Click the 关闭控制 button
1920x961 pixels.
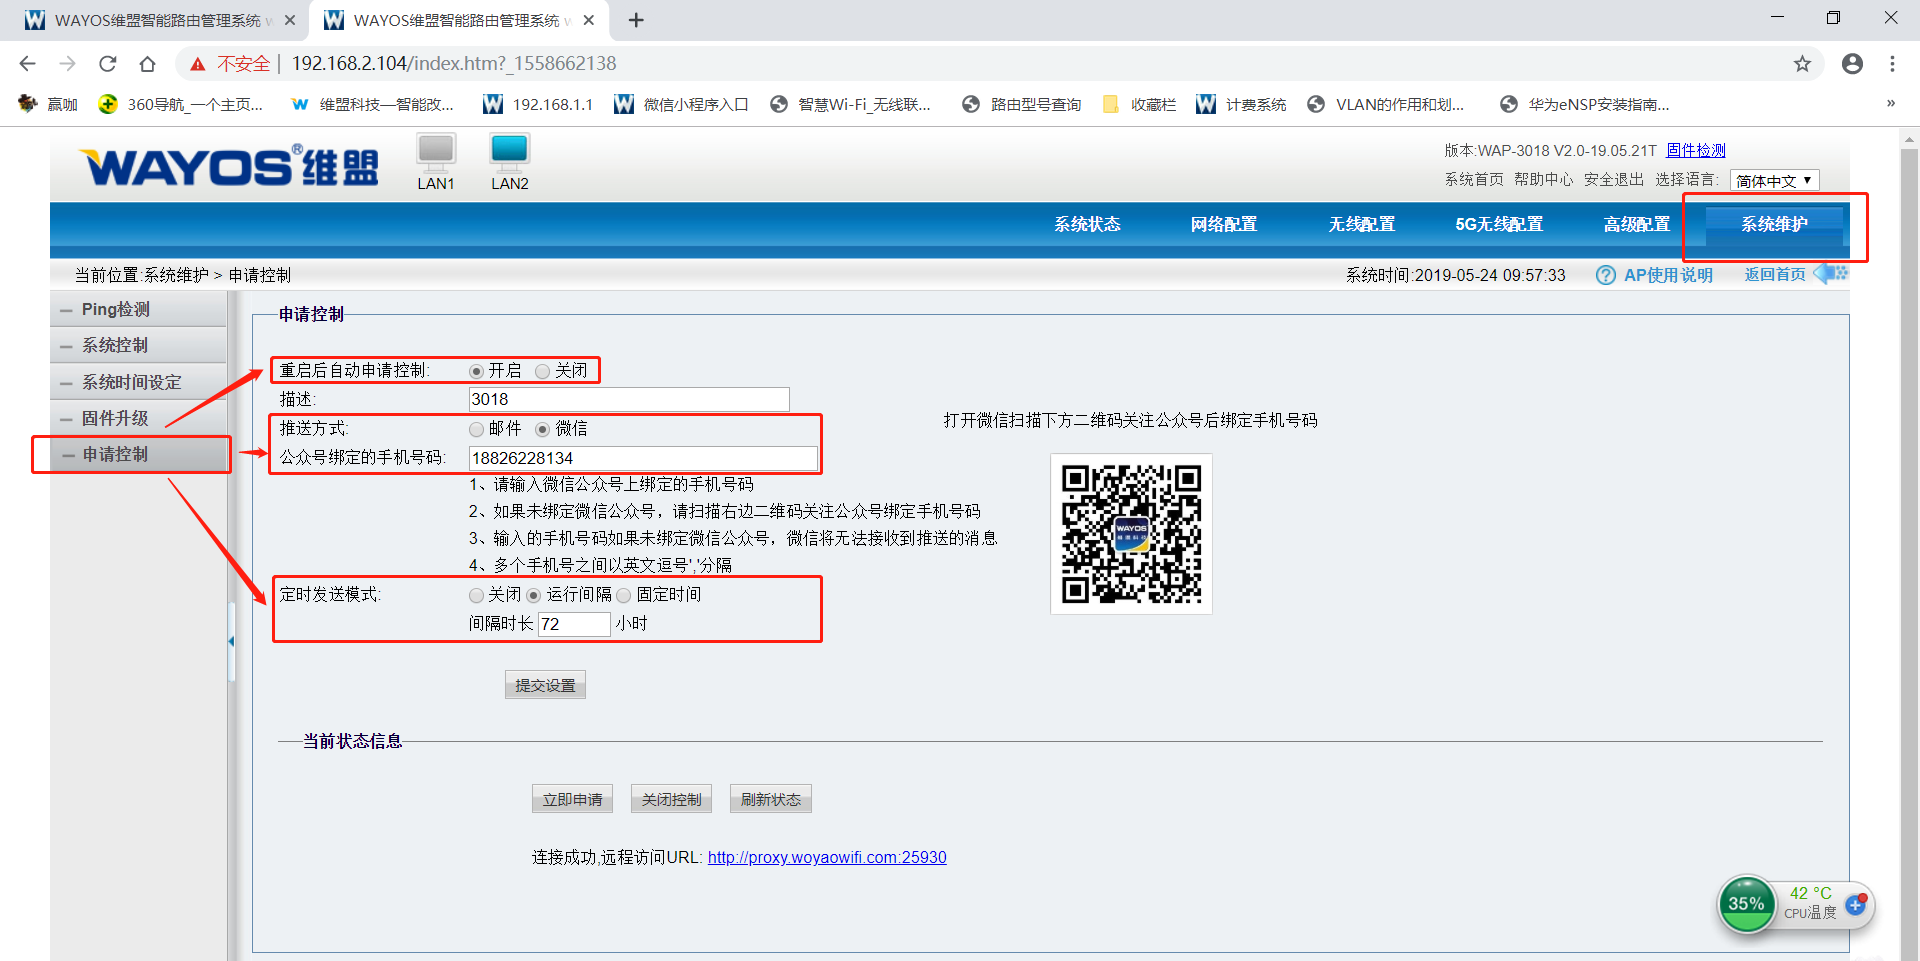pos(671,799)
